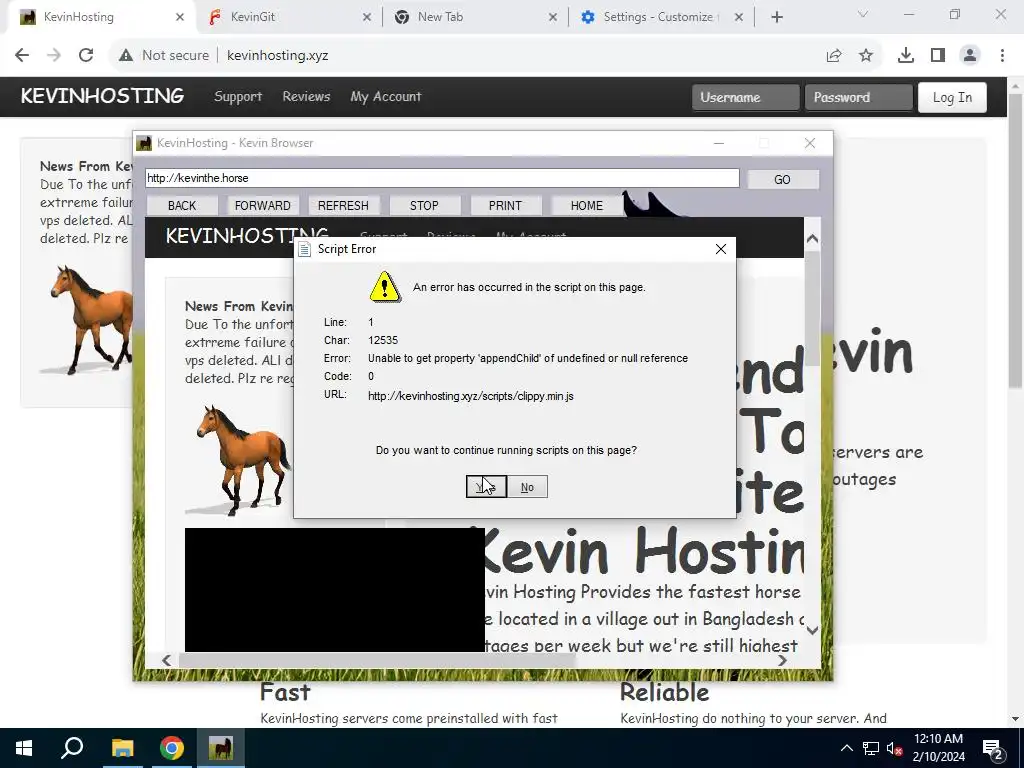Click No in Script Error dialog
Viewport: 1024px width, 768px height.
click(527, 487)
